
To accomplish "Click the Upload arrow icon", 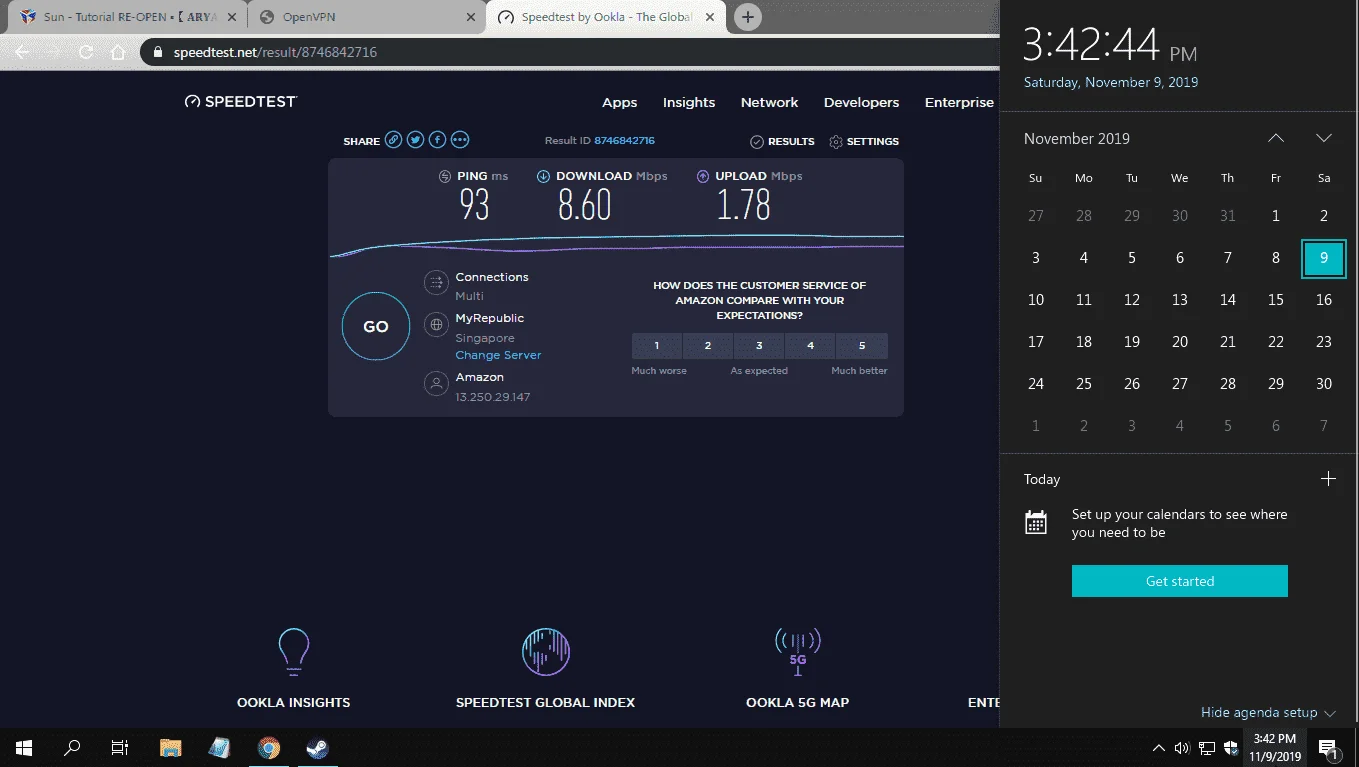I will 703,176.
